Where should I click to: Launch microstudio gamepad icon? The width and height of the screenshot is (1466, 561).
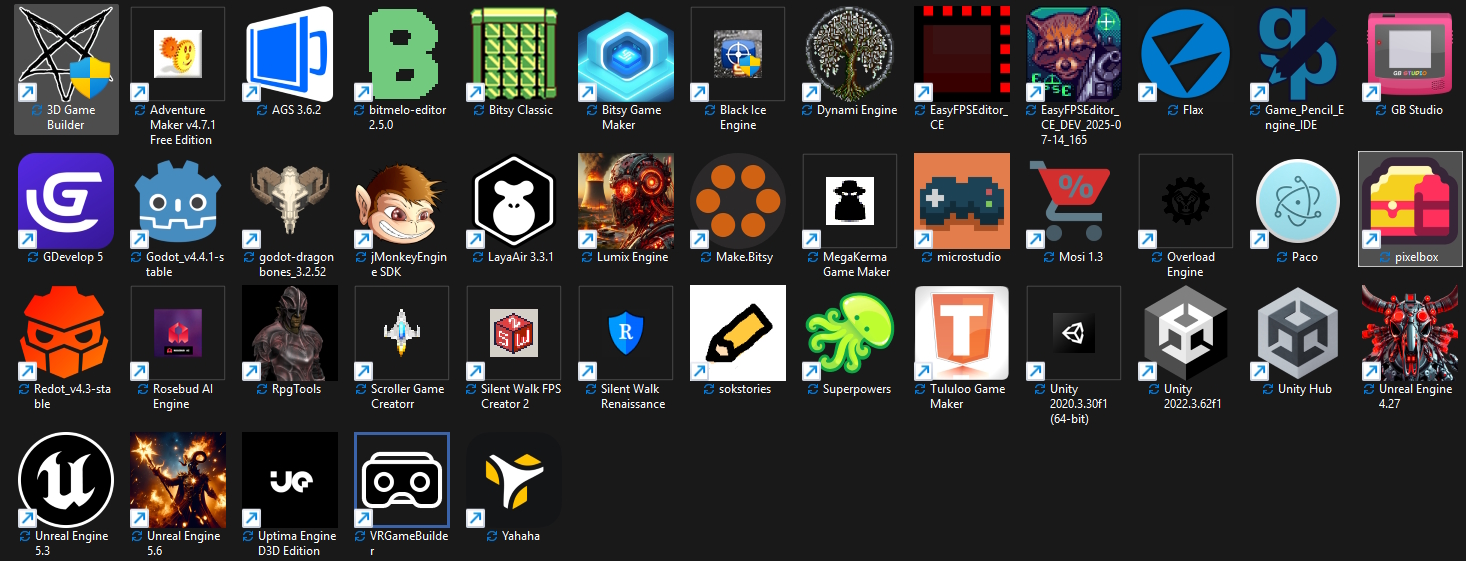(x=962, y=201)
